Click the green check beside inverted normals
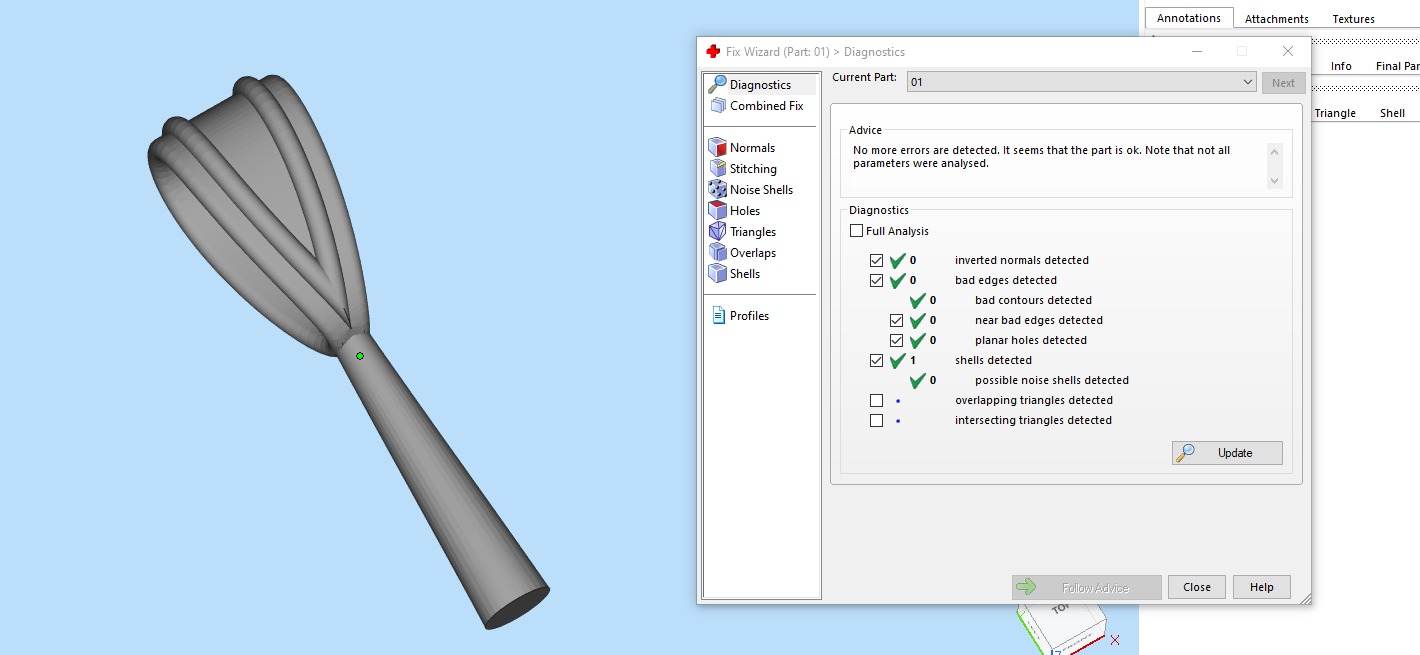The image size is (1420, 655). point(897,260)
